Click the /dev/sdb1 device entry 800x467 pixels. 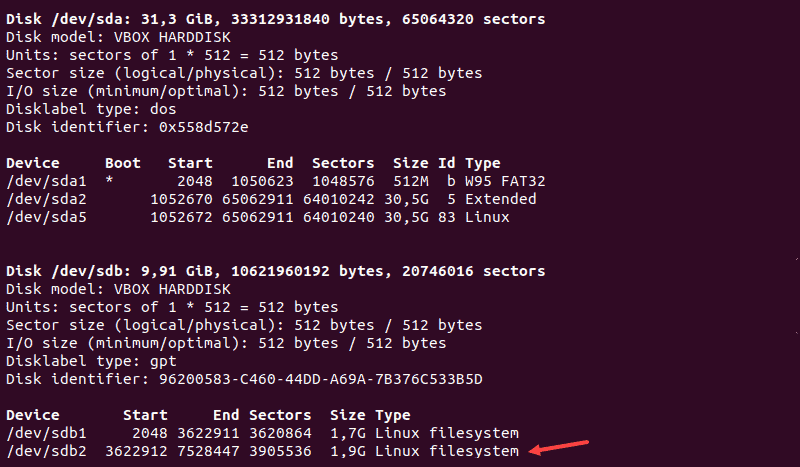point(46,433)
